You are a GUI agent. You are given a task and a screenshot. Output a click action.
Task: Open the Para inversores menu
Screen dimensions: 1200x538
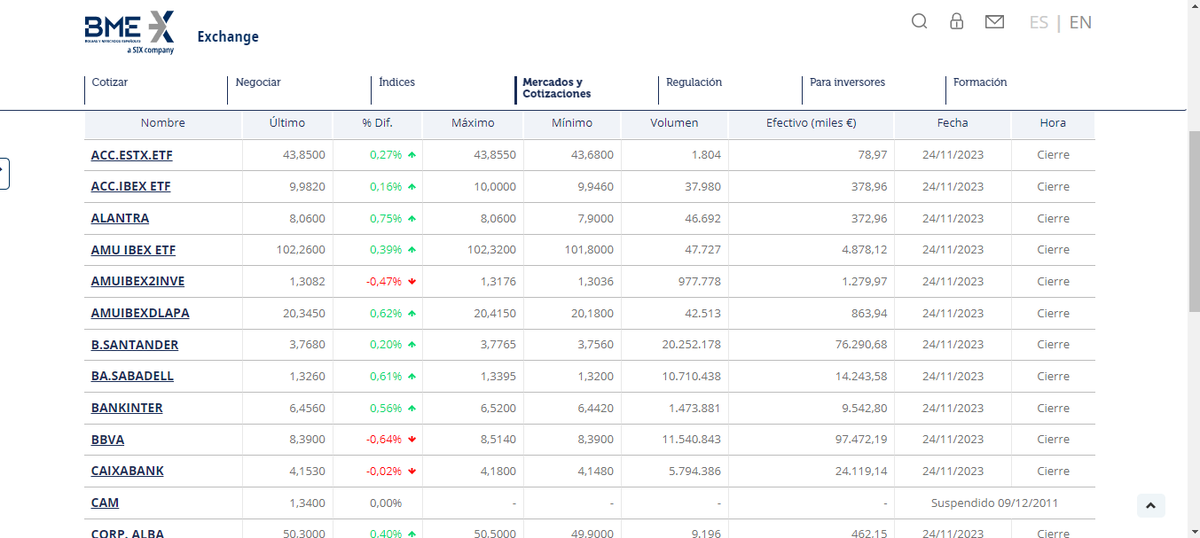(x=847, y=82)
